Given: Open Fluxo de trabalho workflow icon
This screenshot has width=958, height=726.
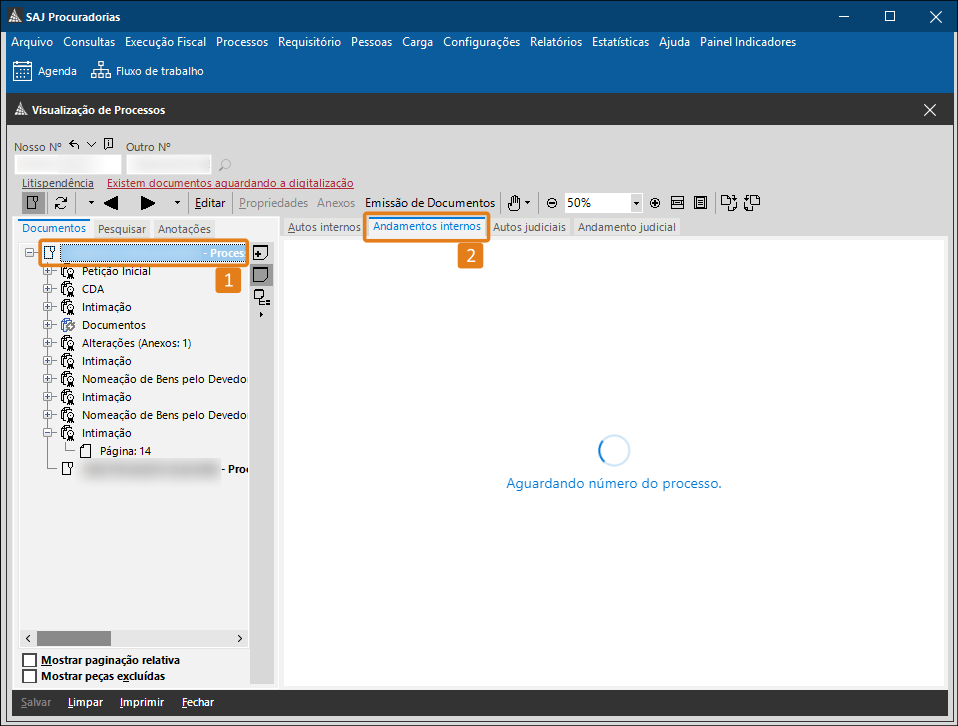Looking at the screenshot, I should click(x=101, y=71).
